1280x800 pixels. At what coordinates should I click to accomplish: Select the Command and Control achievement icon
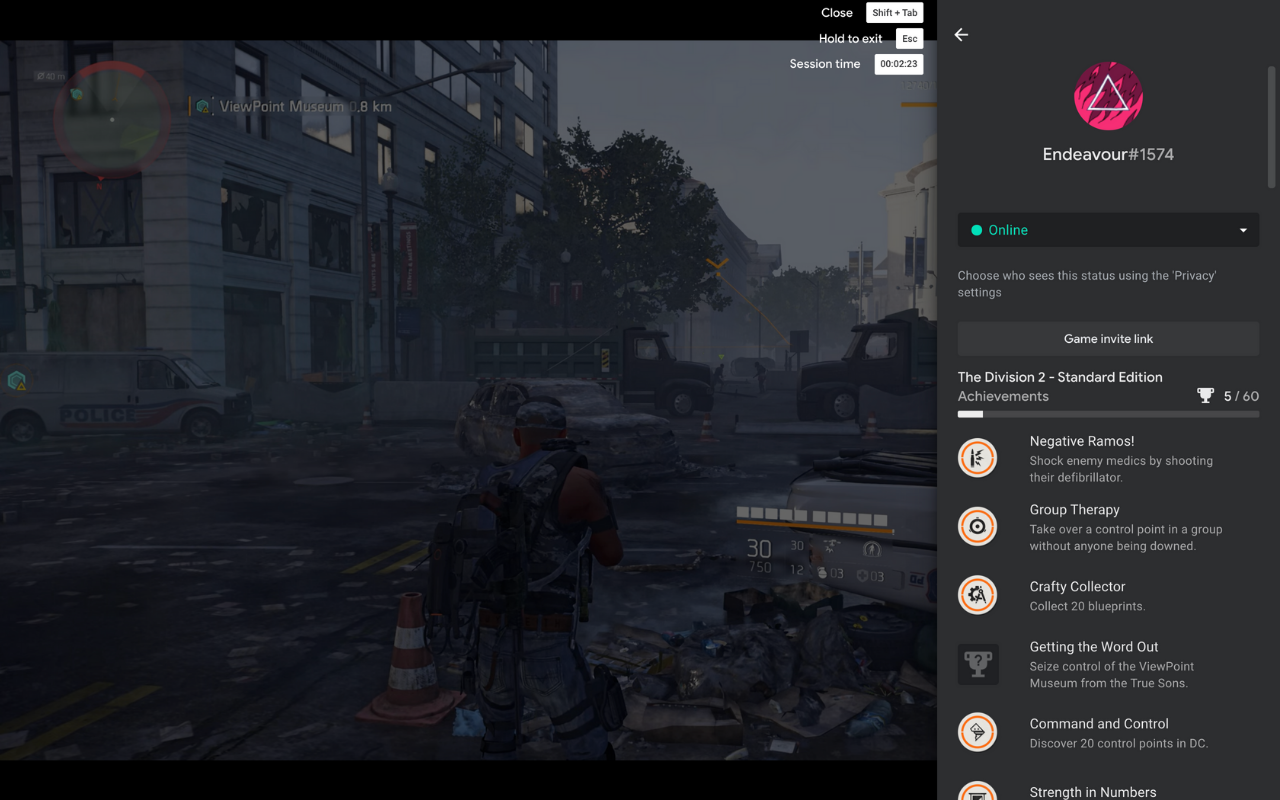click(x=978, y=732)
